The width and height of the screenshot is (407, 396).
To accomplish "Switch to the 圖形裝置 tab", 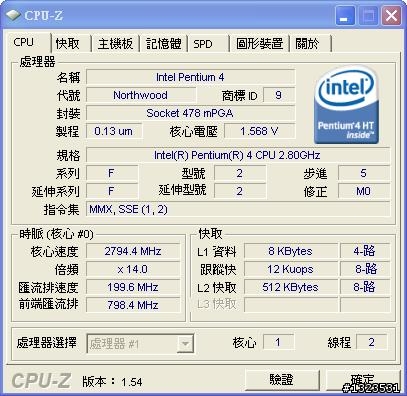I will (259, 44).
